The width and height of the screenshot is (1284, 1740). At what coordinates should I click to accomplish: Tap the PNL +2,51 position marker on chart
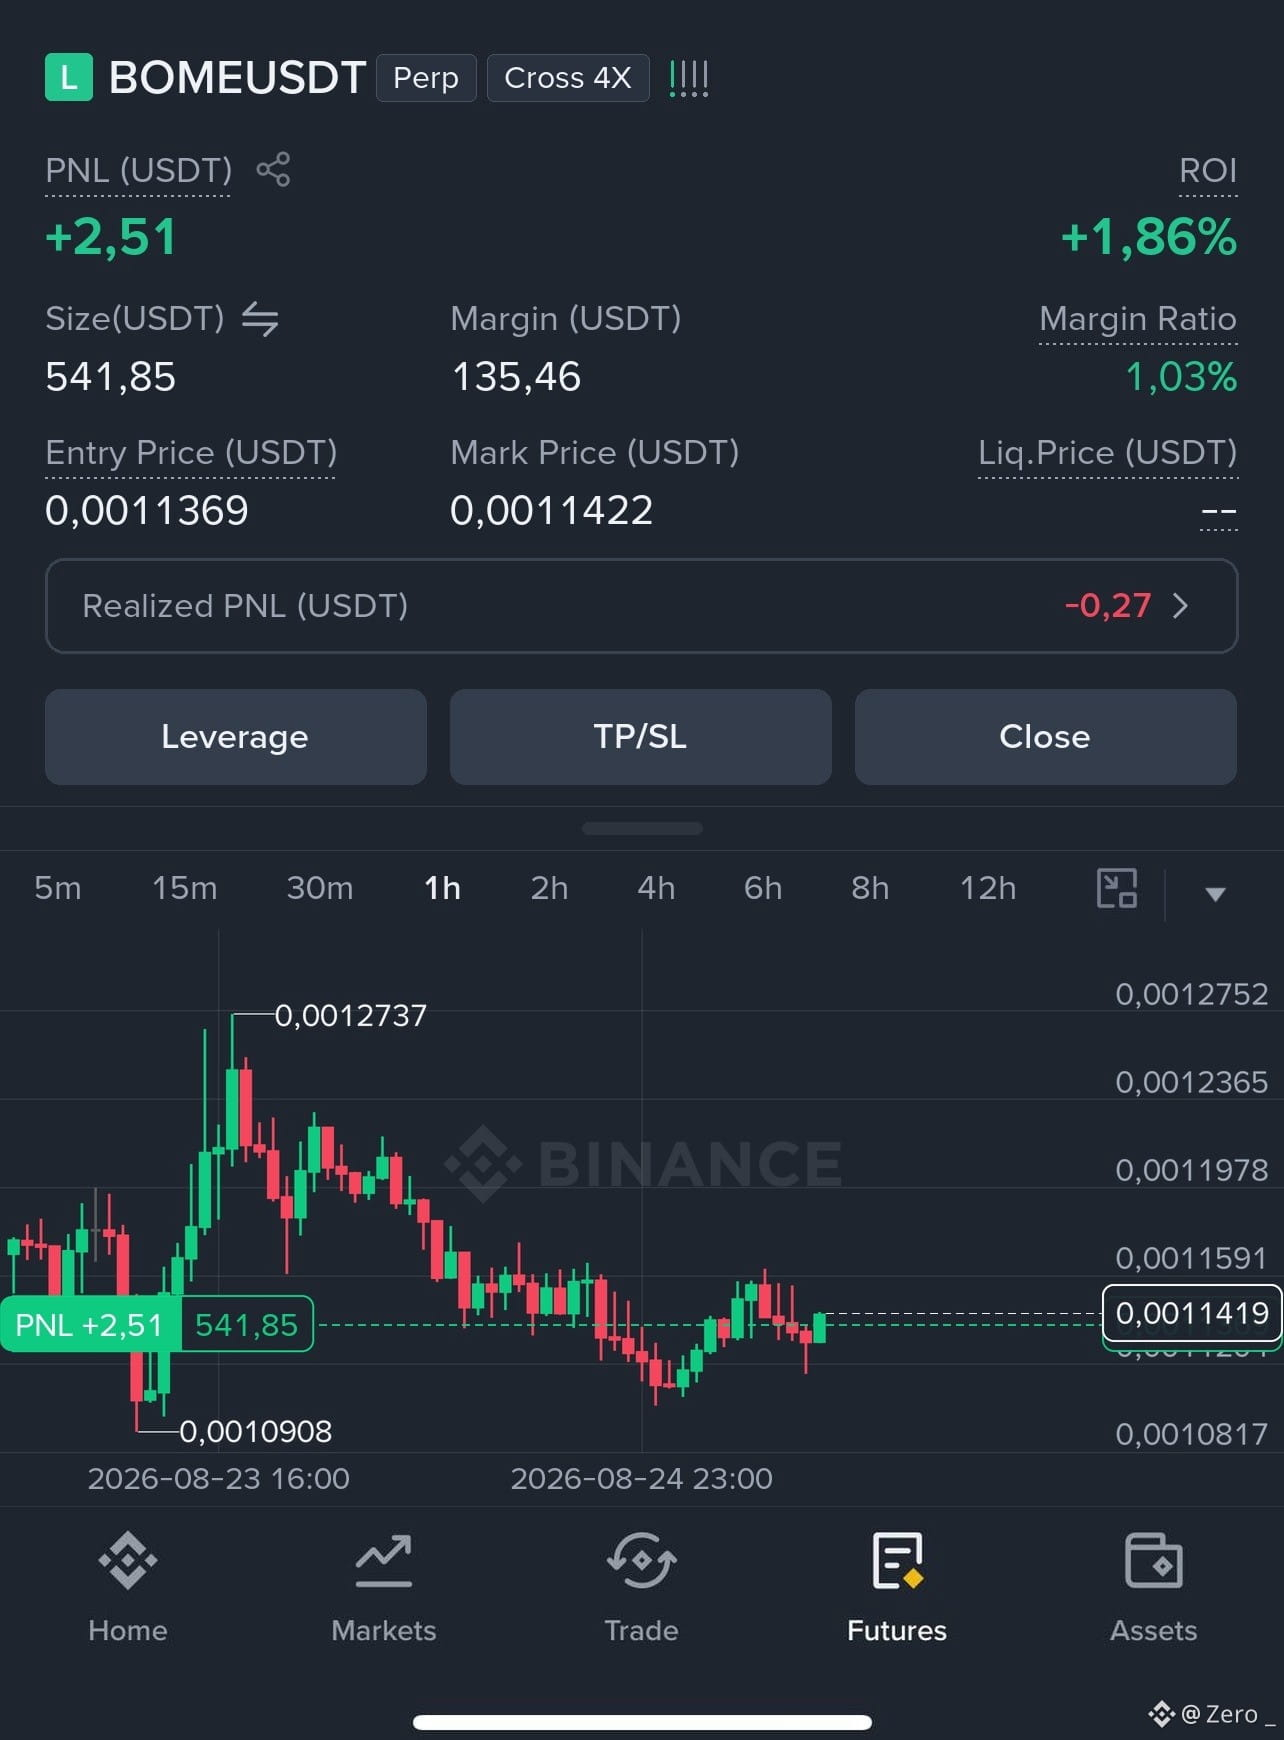(90, 1324)
